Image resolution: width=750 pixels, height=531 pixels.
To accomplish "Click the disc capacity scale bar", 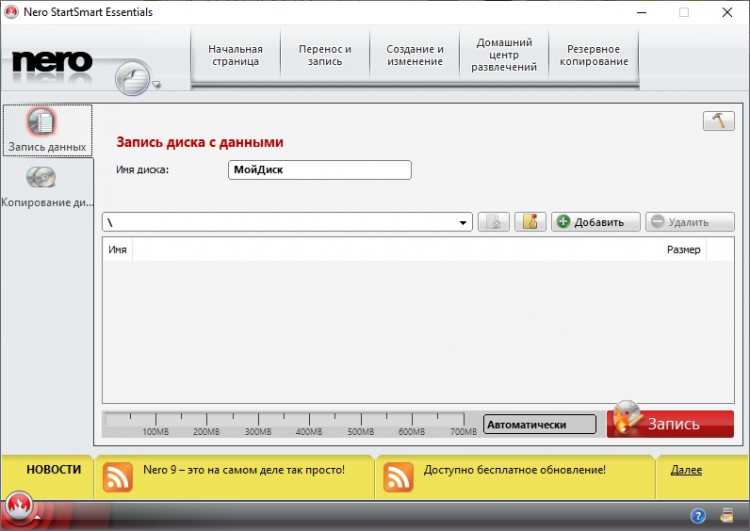I will tap(291, 424).
